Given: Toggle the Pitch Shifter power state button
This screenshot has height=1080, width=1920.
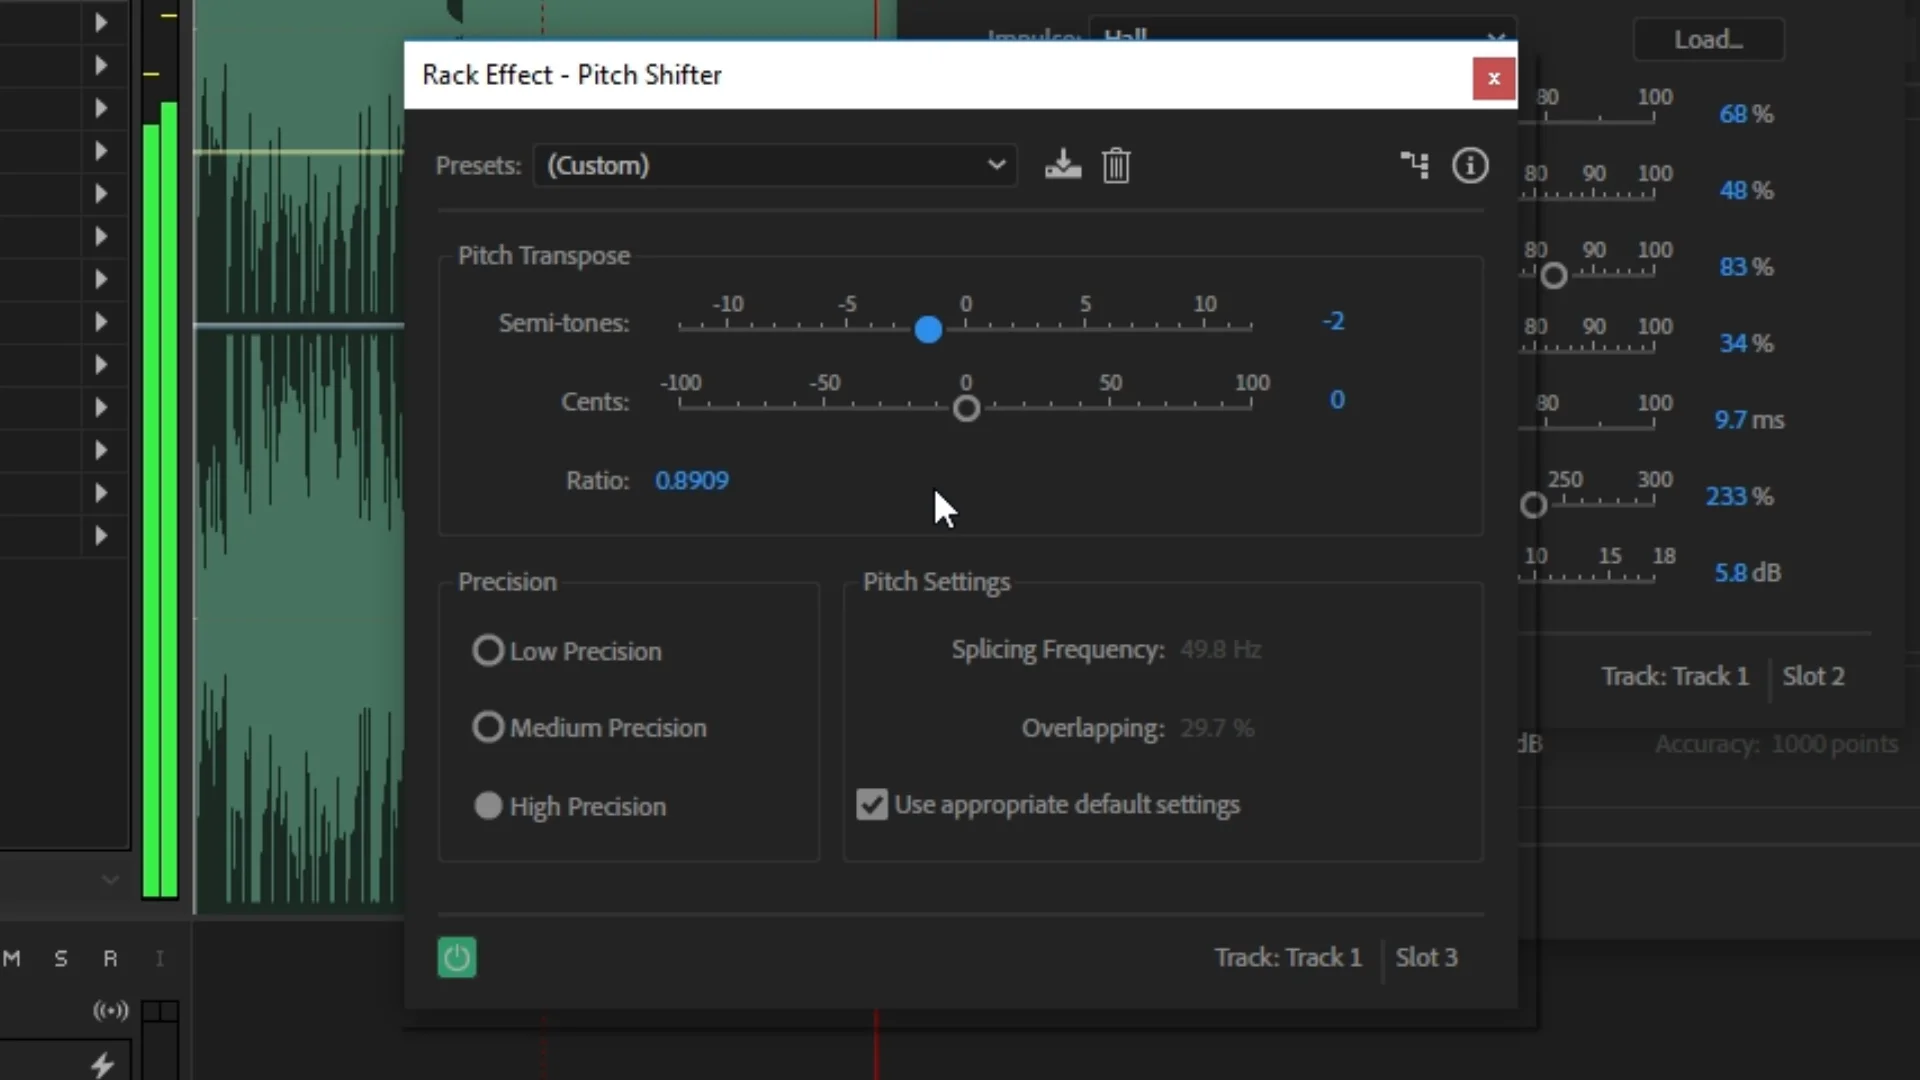Looking at the screenshot, I should coord(457,957).
